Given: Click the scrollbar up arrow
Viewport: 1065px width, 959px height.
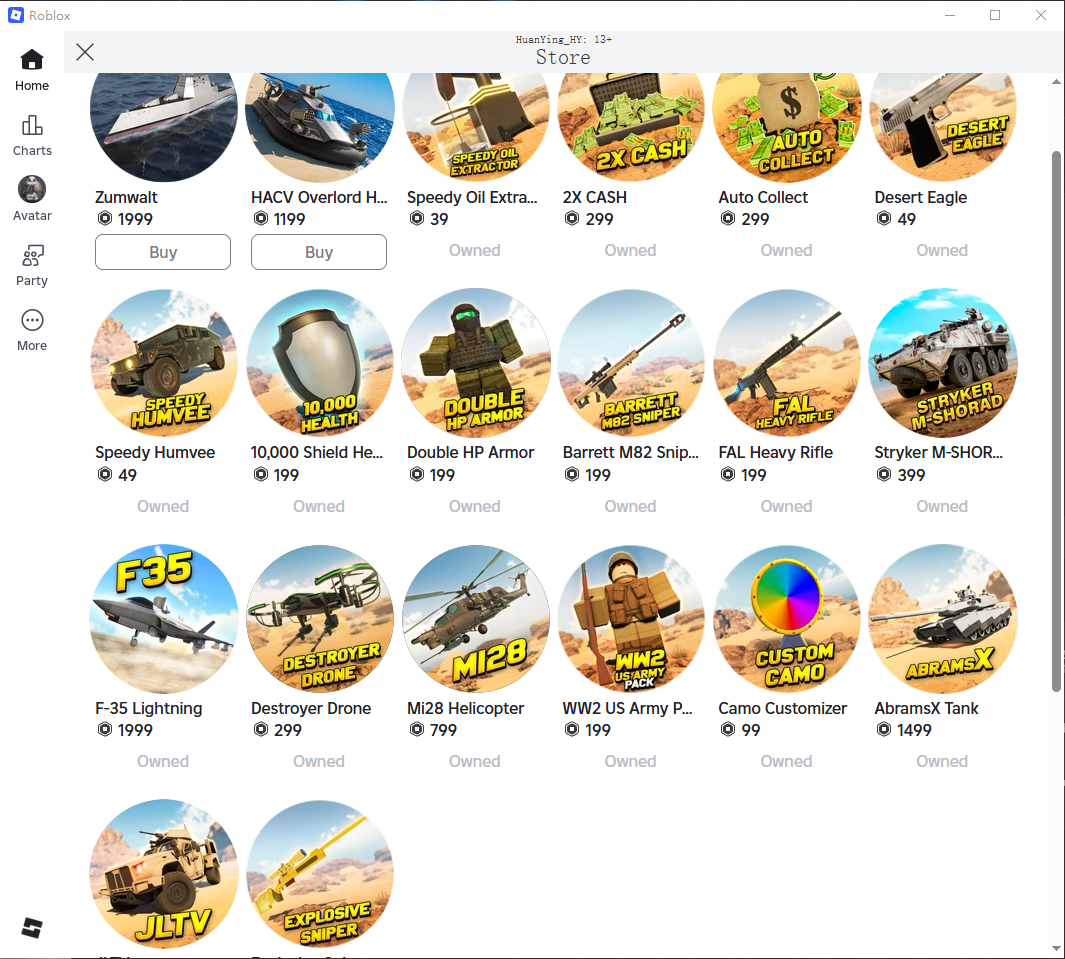Looking at the screenshot, I should pos(1056,82).
